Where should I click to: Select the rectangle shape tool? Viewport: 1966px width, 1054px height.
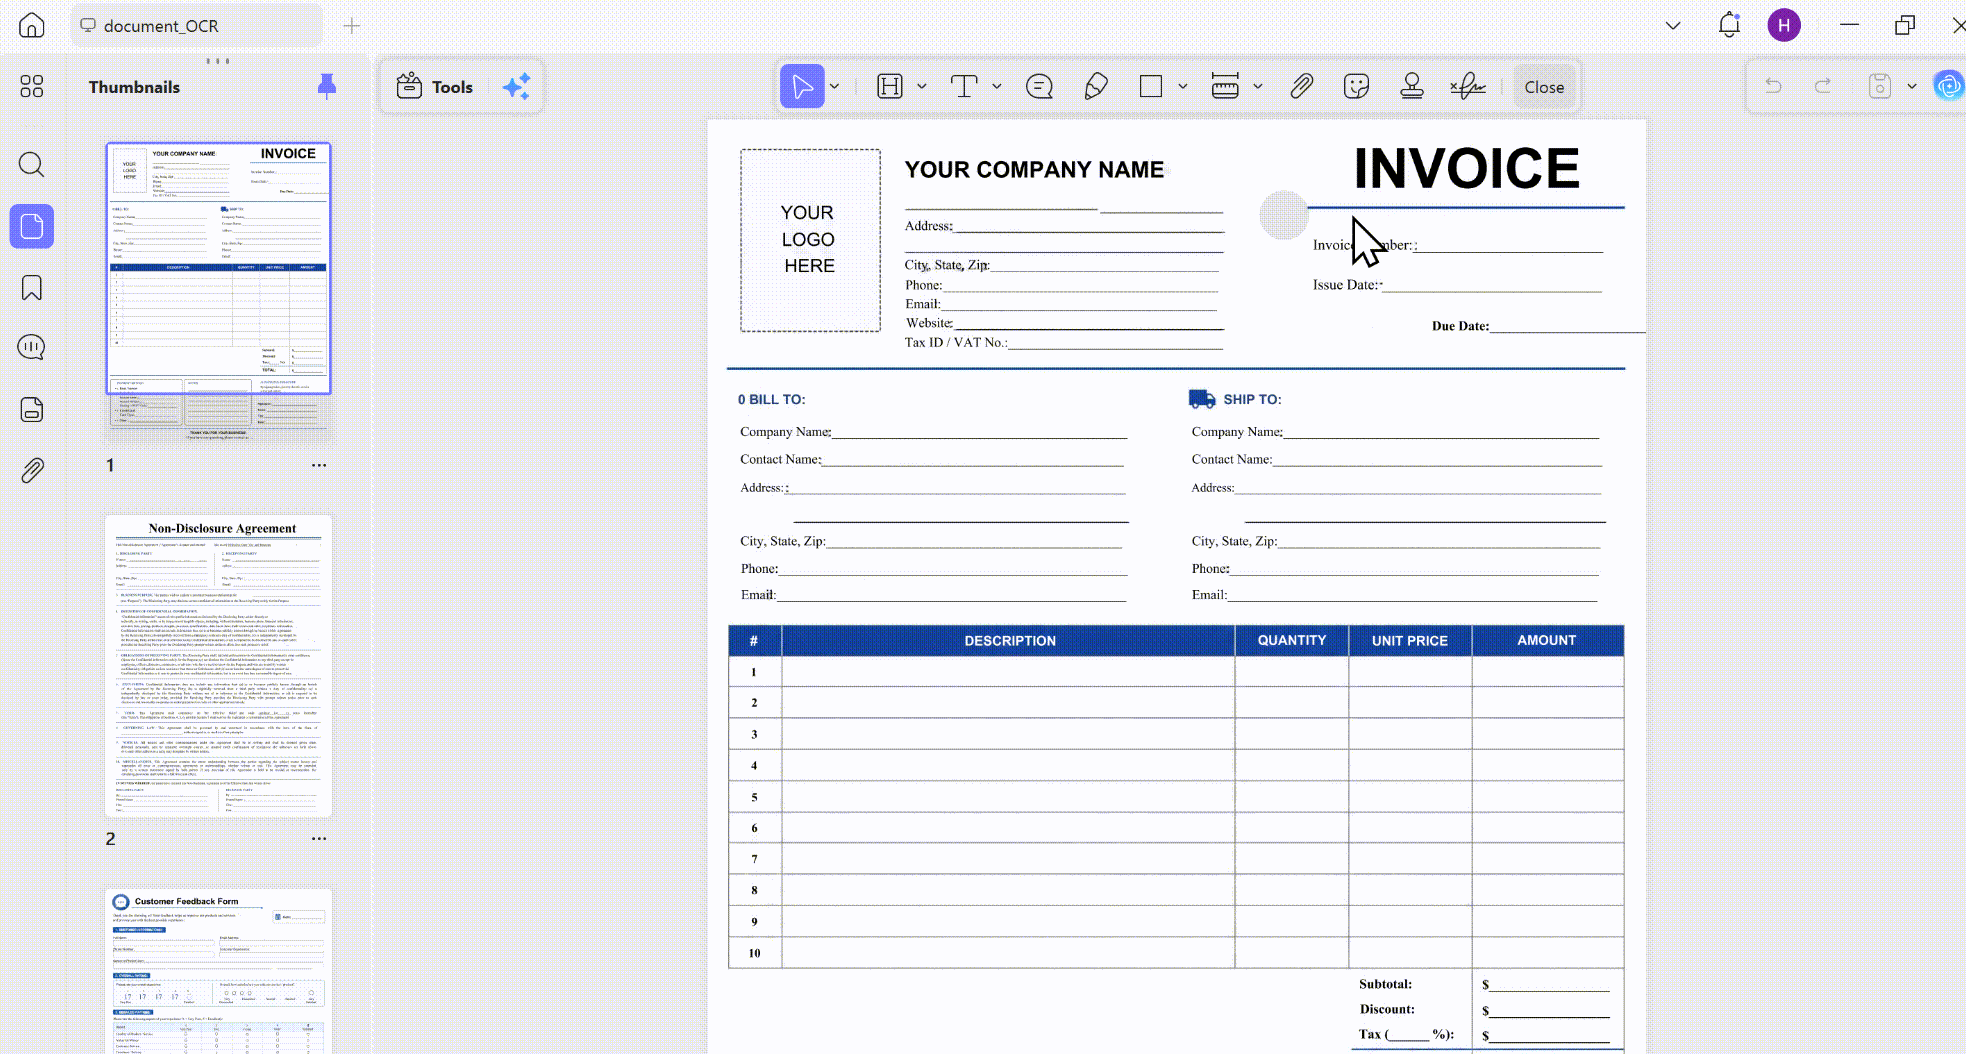pos(1151,87)
